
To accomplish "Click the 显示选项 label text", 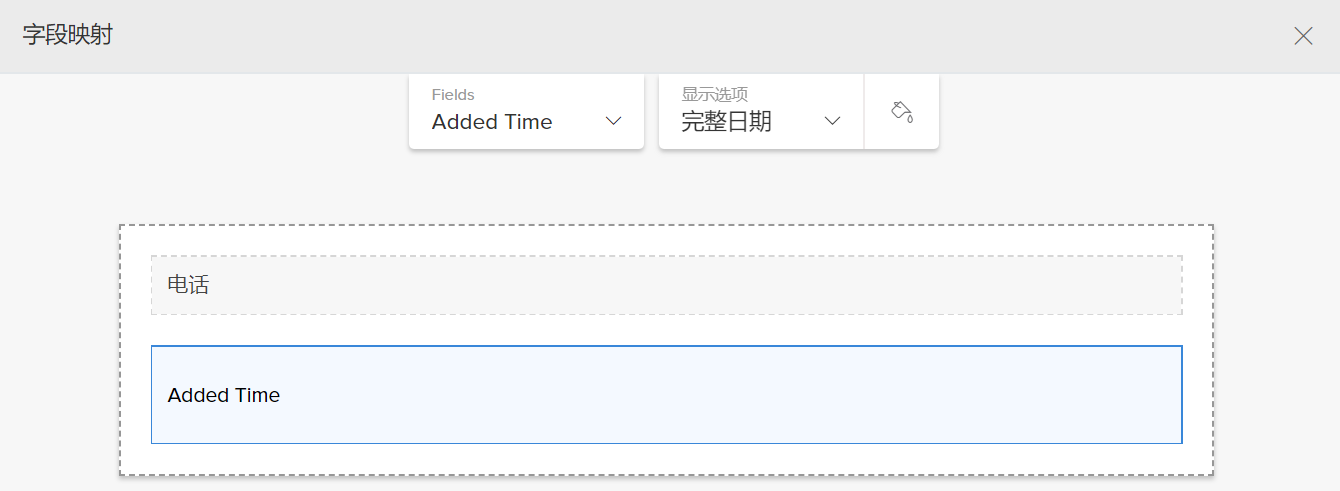I will click(x=714, y=95).
